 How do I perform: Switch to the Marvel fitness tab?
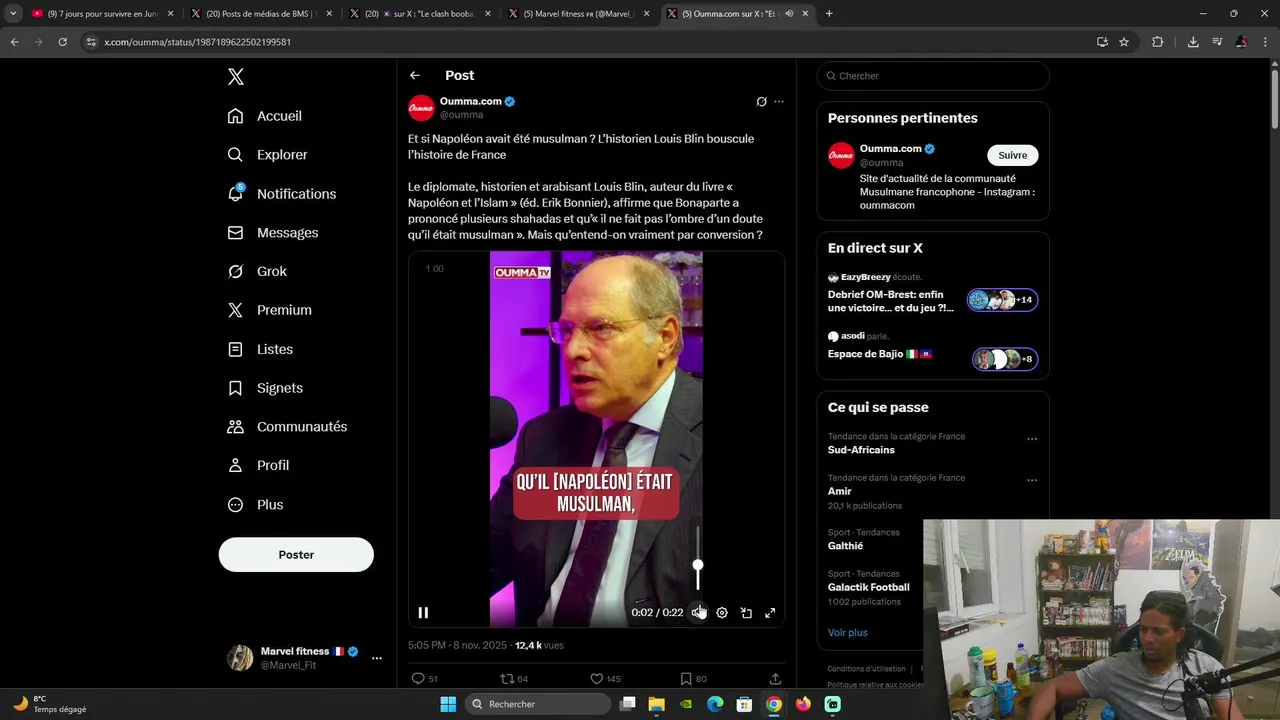pyautogui.click(x=578, y=14)
